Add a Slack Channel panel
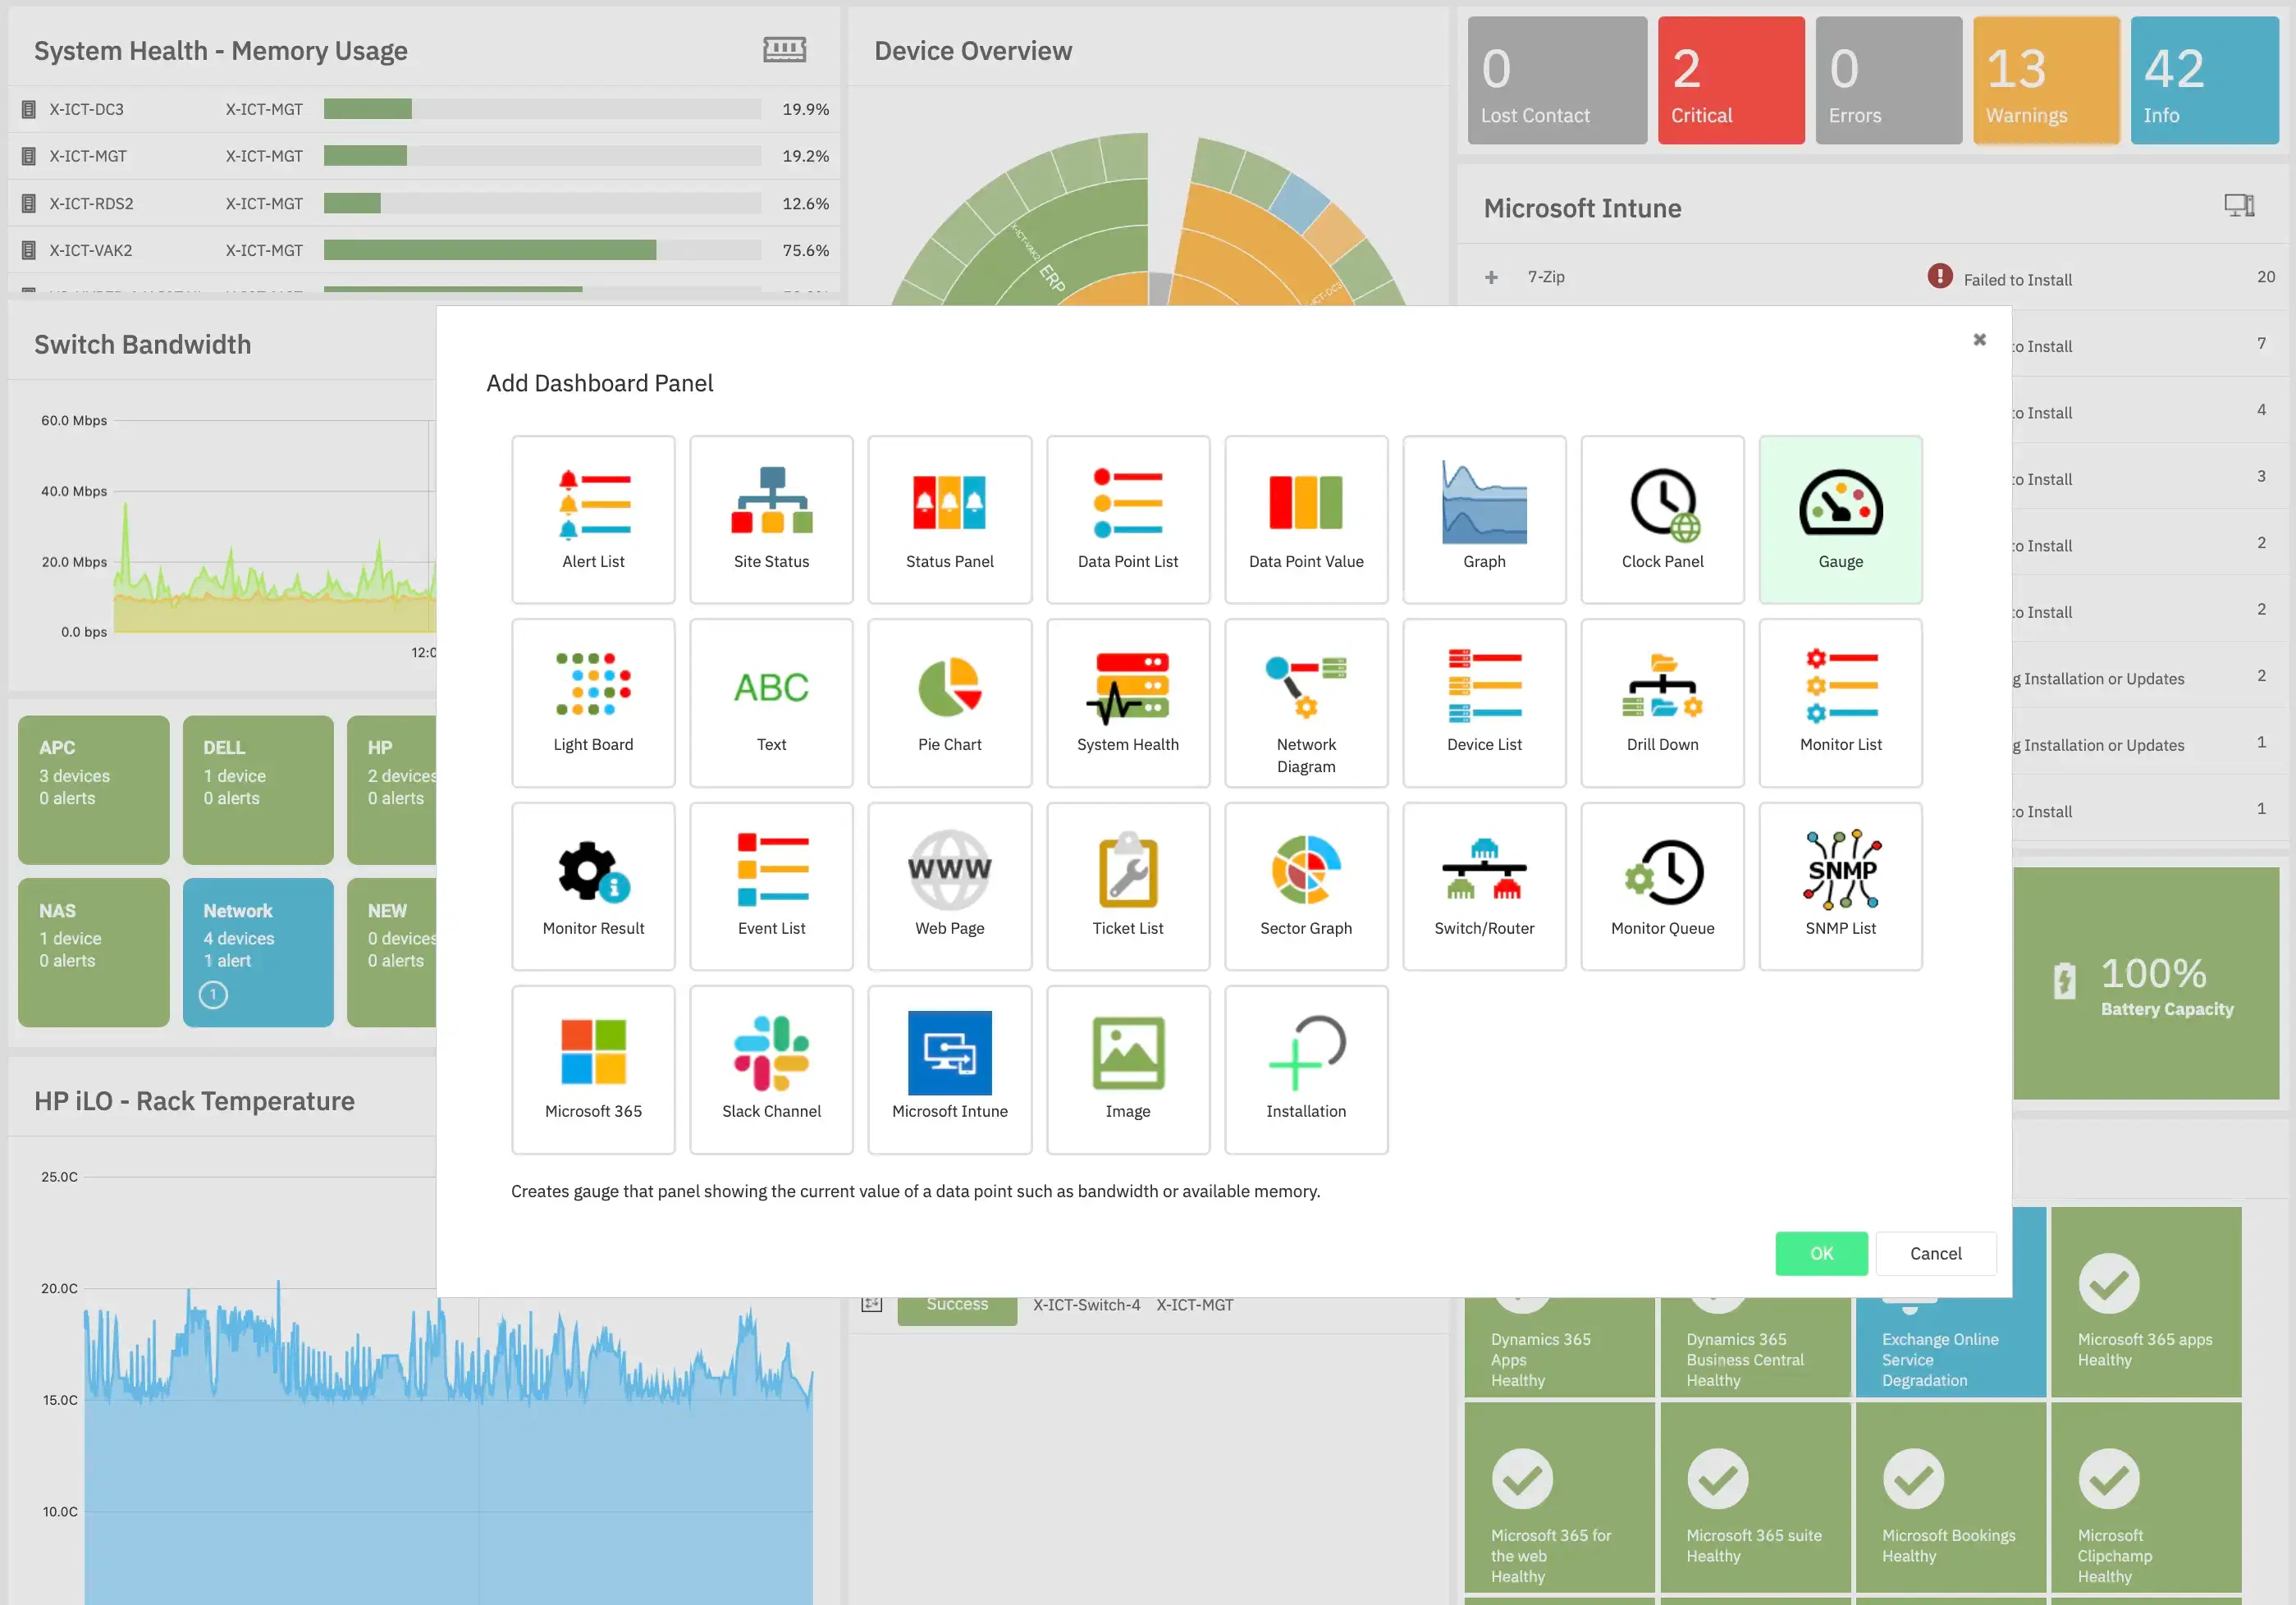 (x=771, y=1069)
